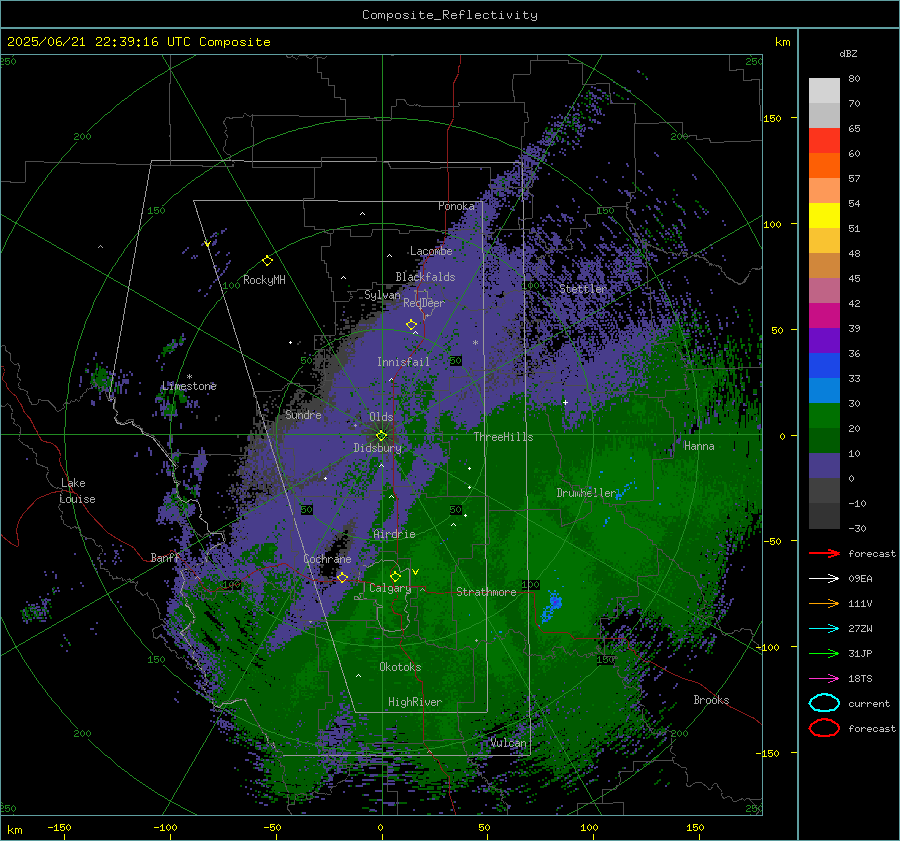Click the cyan current ellipse icon
This screenshot has width=900, height=841.
pos(824,703)
